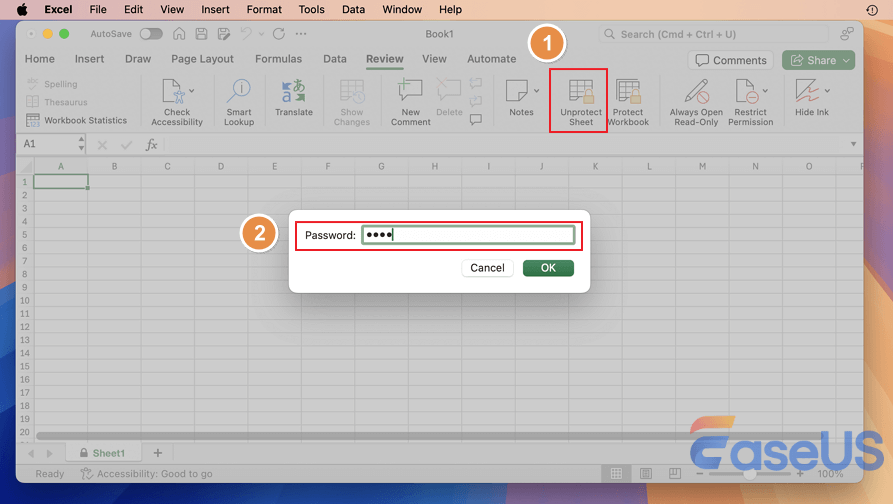The image size is (893, 504).
Task: Click Accessibility: Good to go status
Action: point(146,474)
